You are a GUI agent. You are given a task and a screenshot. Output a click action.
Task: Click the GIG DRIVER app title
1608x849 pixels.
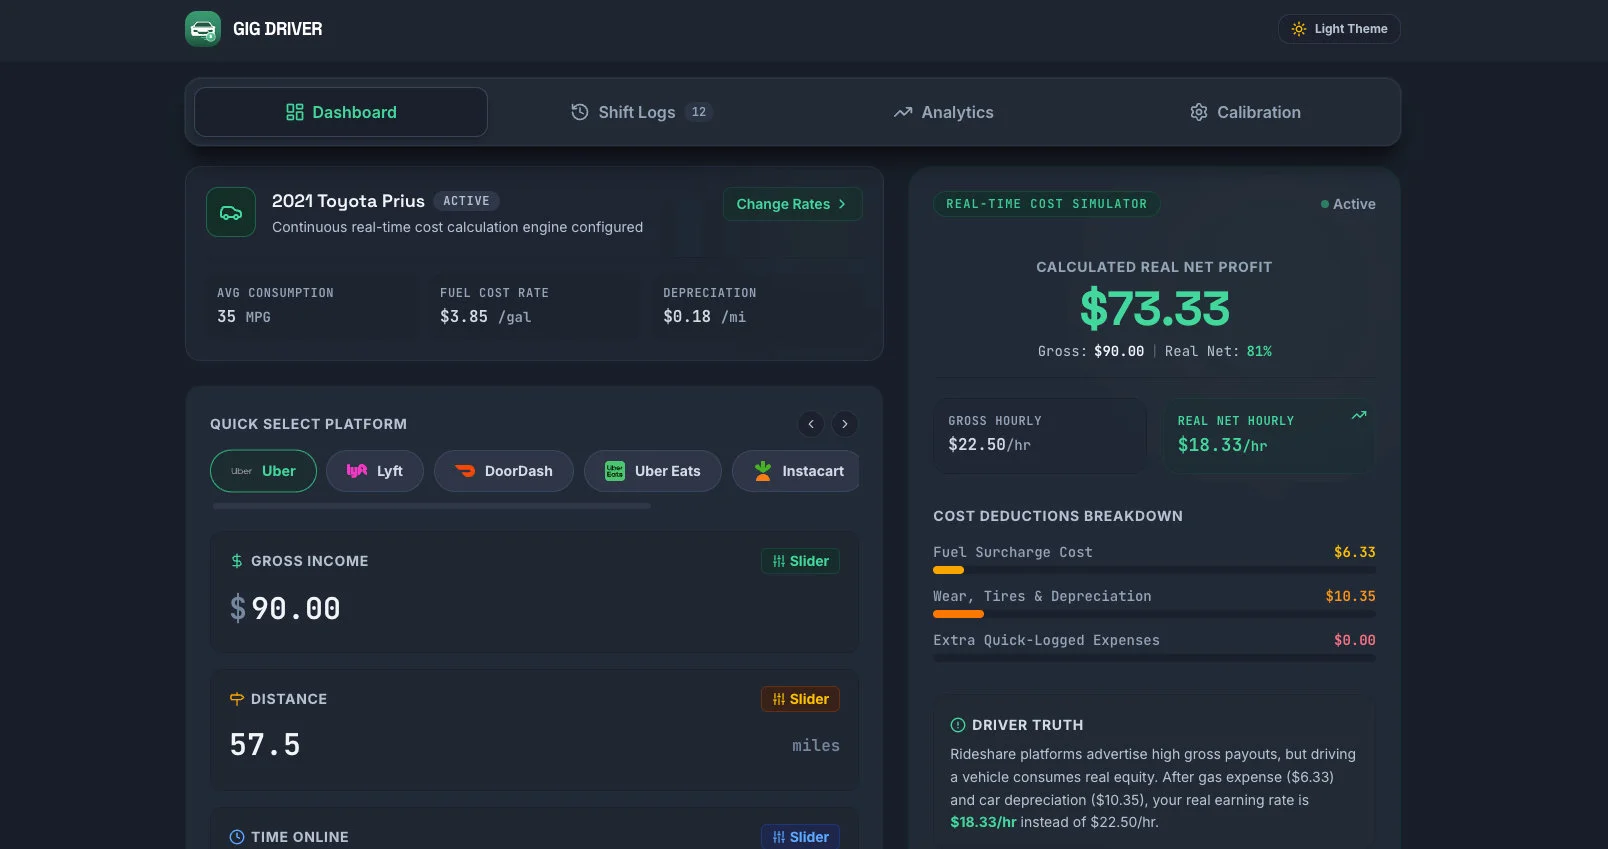(x=278, y=29)
